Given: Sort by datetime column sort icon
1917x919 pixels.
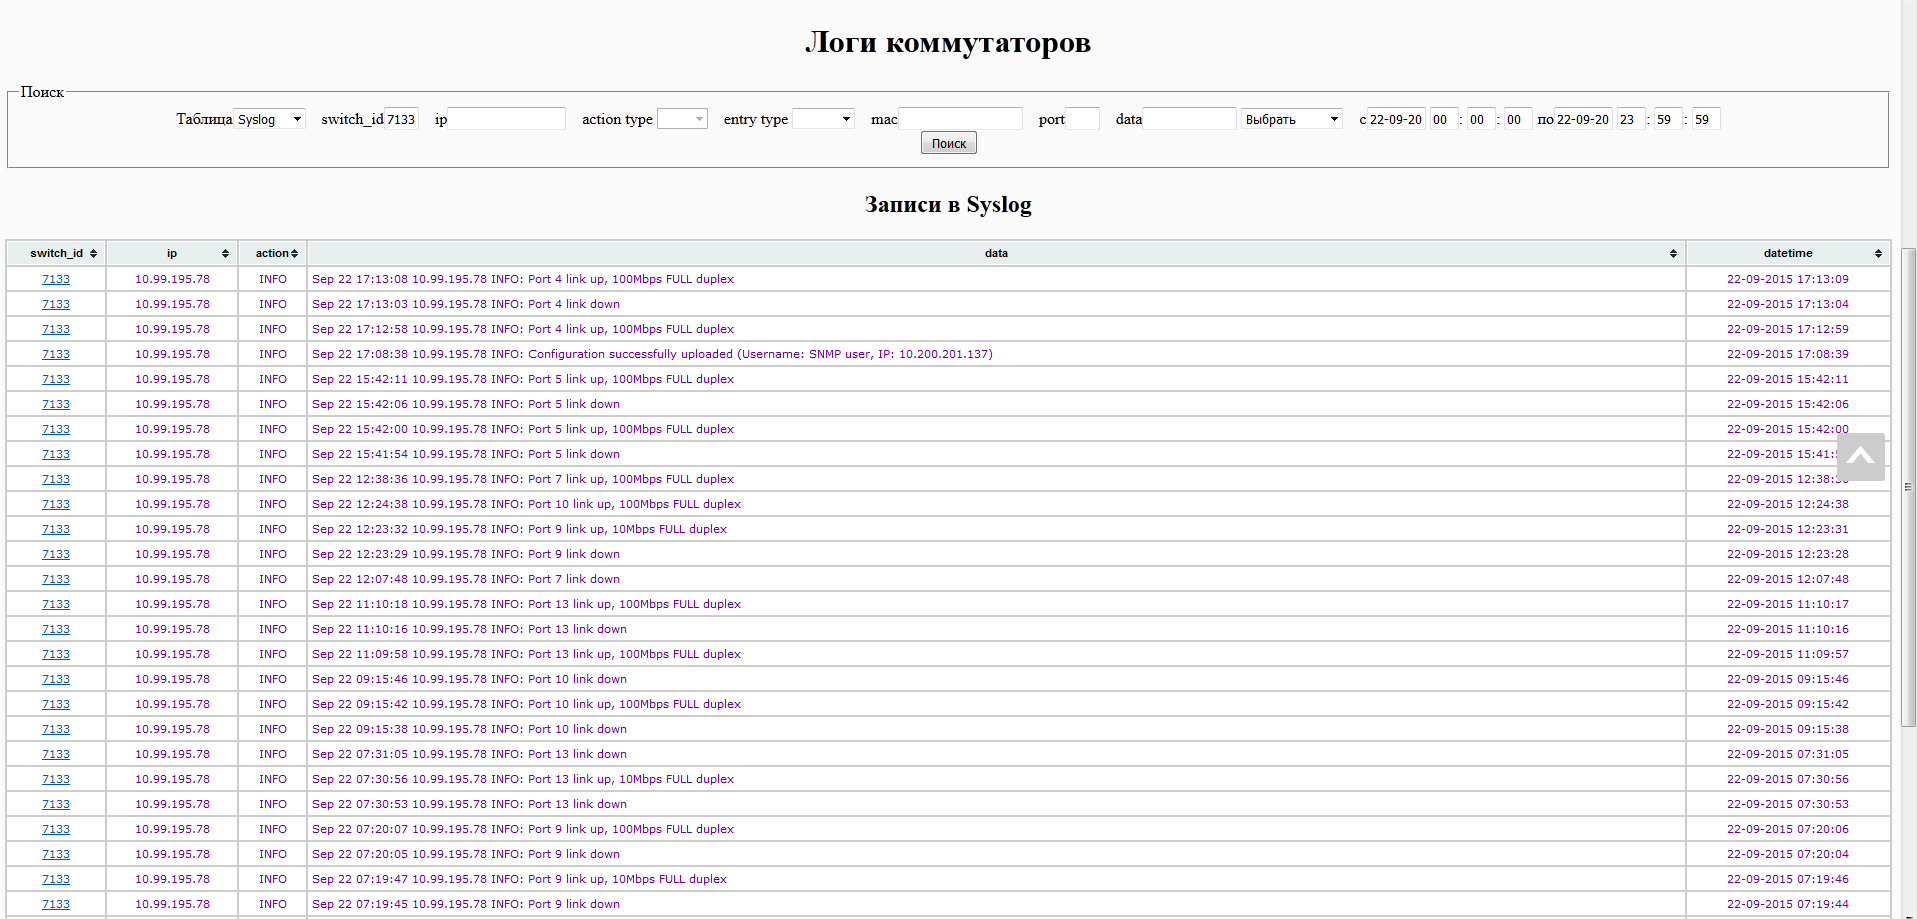Looking at the screenshot, I should coord(1878,254).
